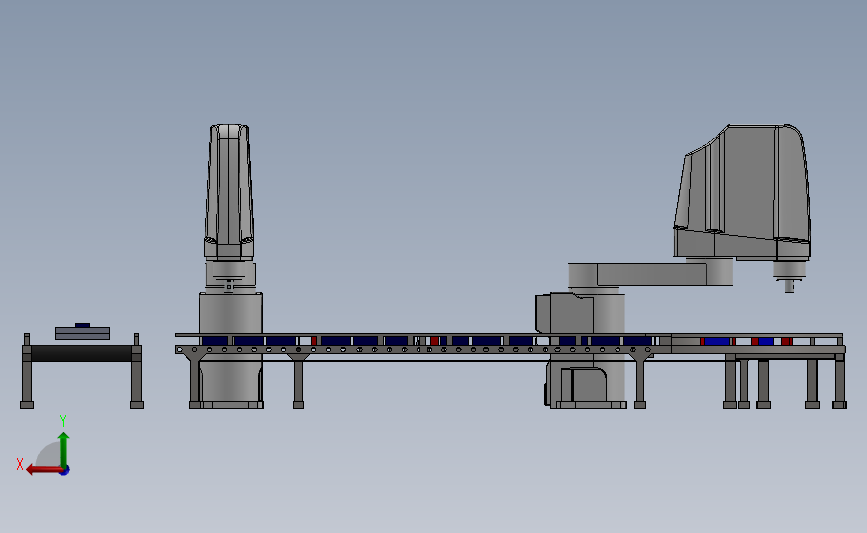Click the red X axis arrow of the triad
Image resolution: width=867 pixels, height=533 pixels.
pos(43,470)
